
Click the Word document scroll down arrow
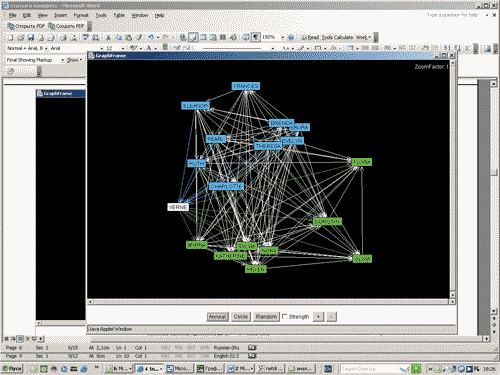pos(494,311)
